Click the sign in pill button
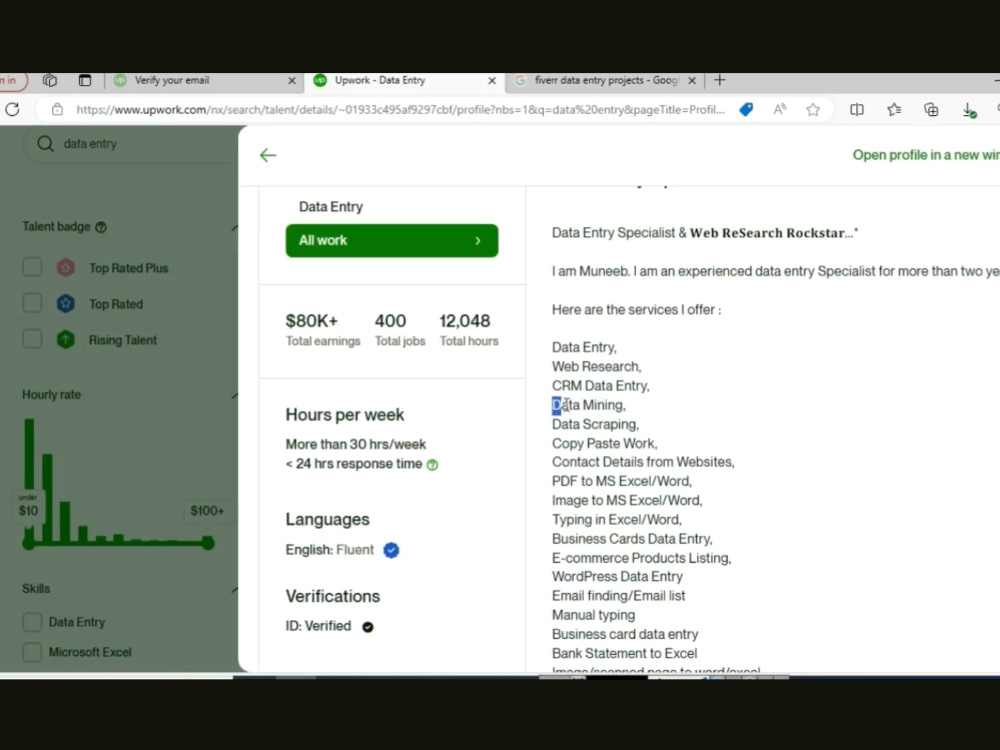The image size is (1000, 750). click(x=13, y=80)
